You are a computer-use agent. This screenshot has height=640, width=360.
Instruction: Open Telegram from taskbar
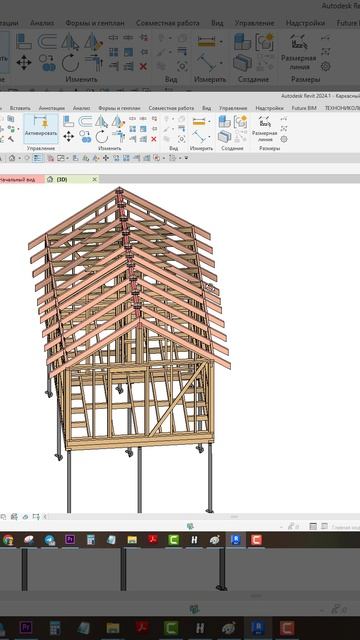coord(50,540)
